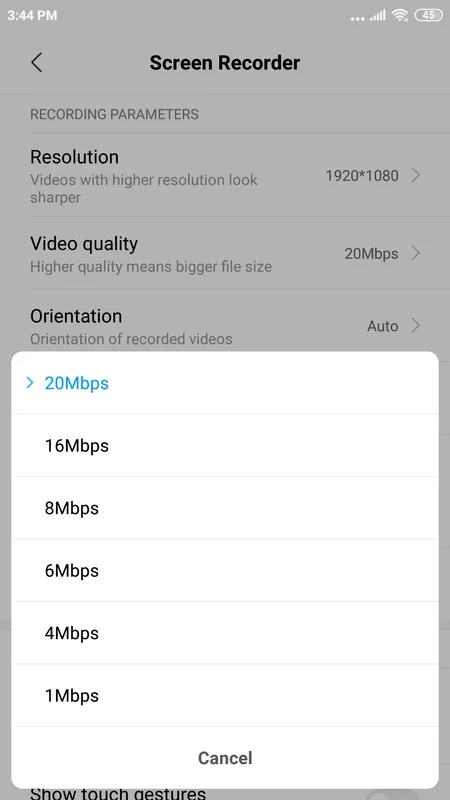Open Orientation setting chevron

click(x=416, y=326)
